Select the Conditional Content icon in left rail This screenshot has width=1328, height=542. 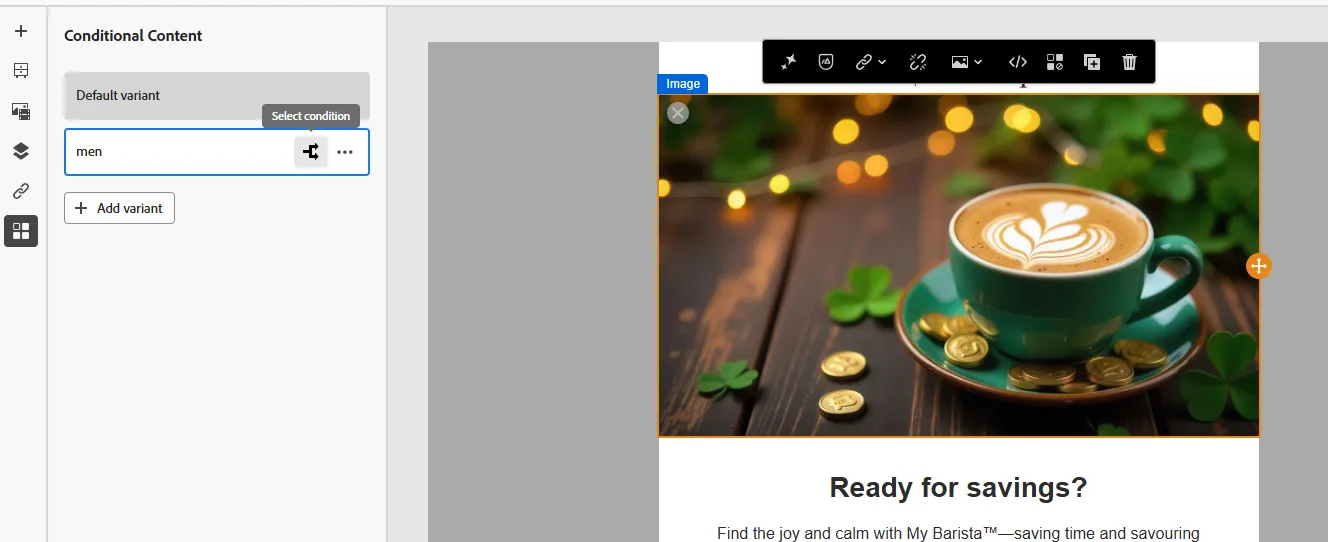click(21, 232)
